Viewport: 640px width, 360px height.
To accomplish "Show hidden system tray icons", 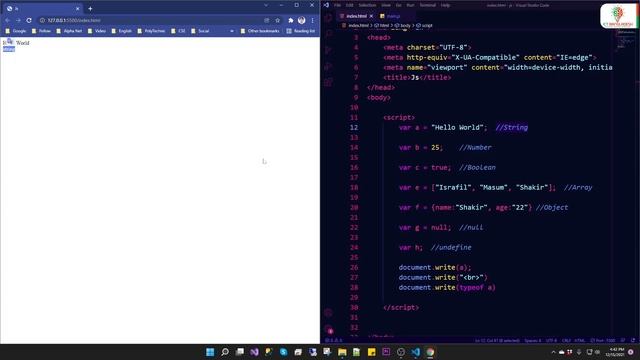I will pos(553,352).
